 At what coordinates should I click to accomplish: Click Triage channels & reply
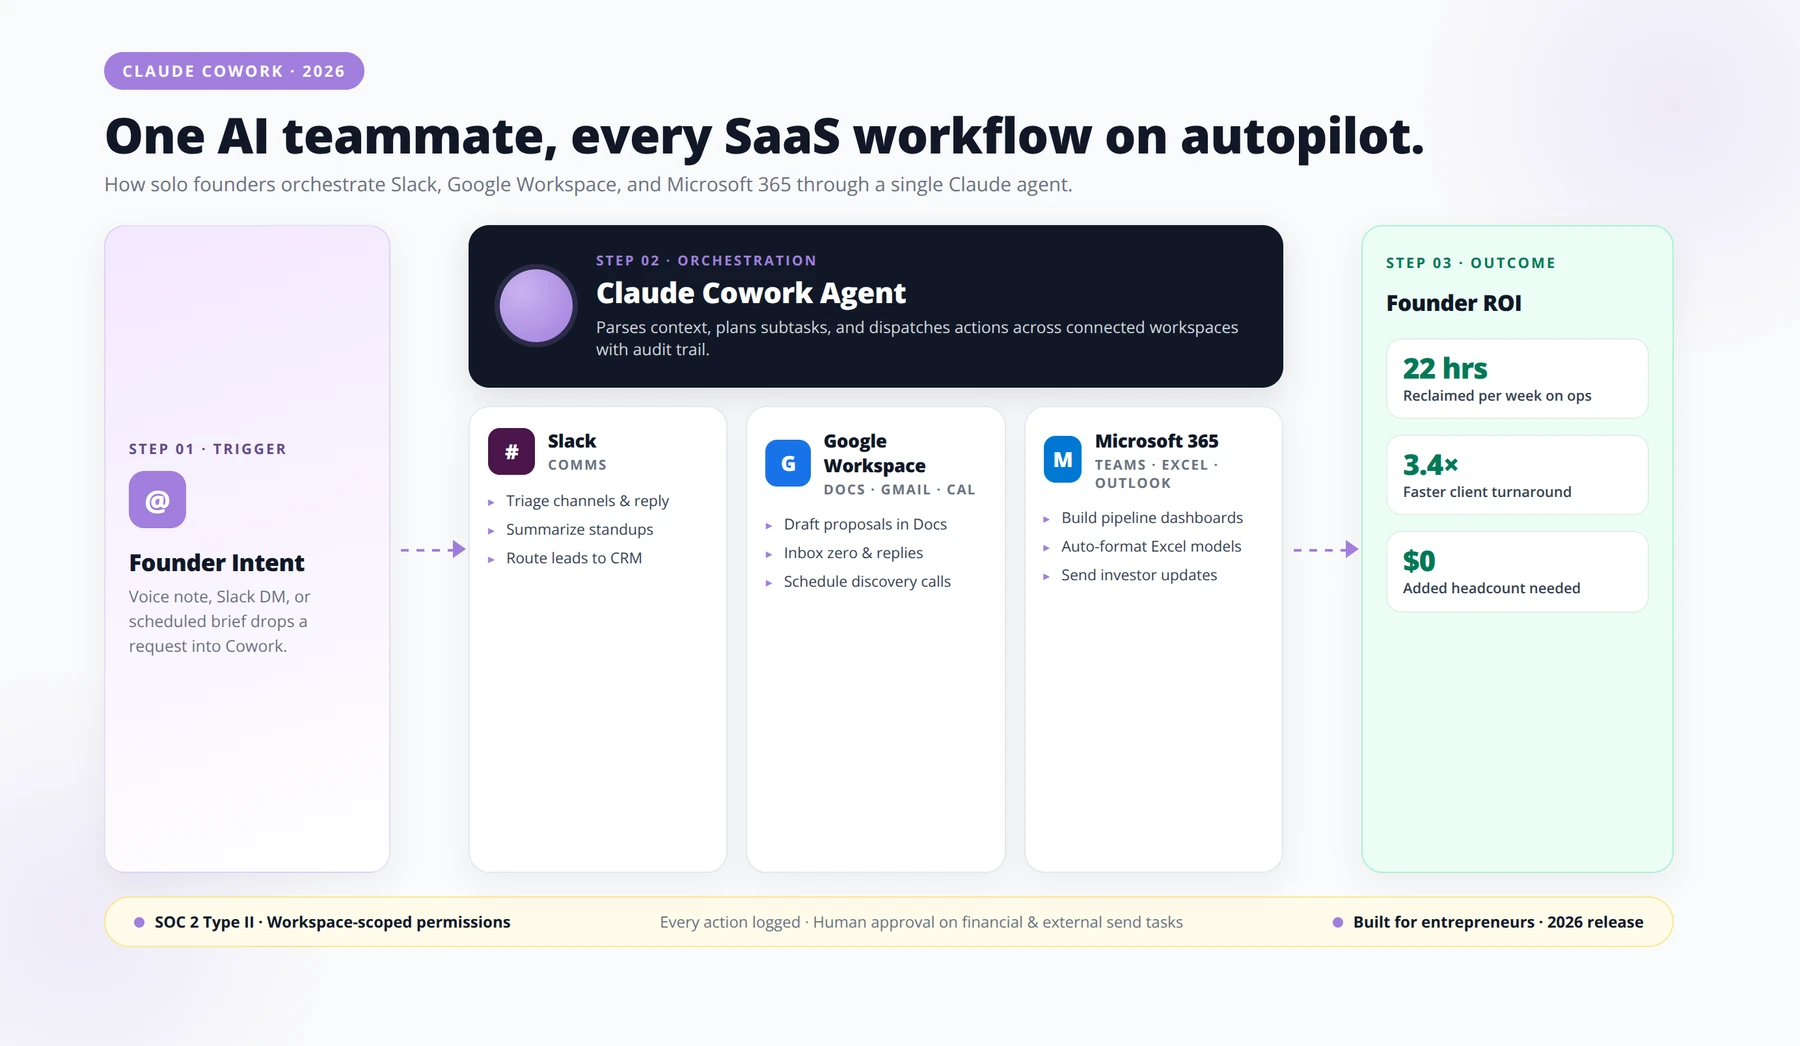587,501
